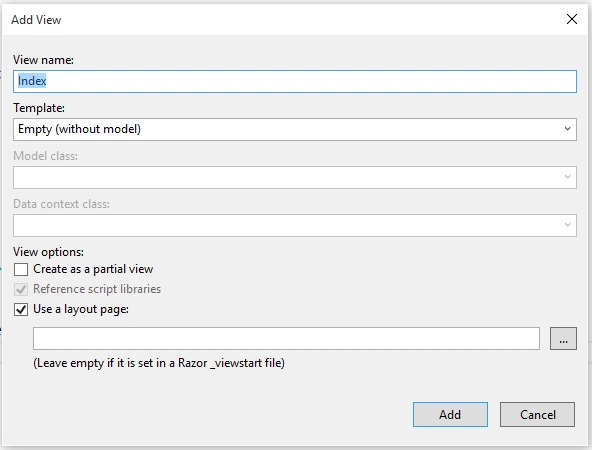Click the Use a layout page label
592x450 pixels.
[81, 309]
